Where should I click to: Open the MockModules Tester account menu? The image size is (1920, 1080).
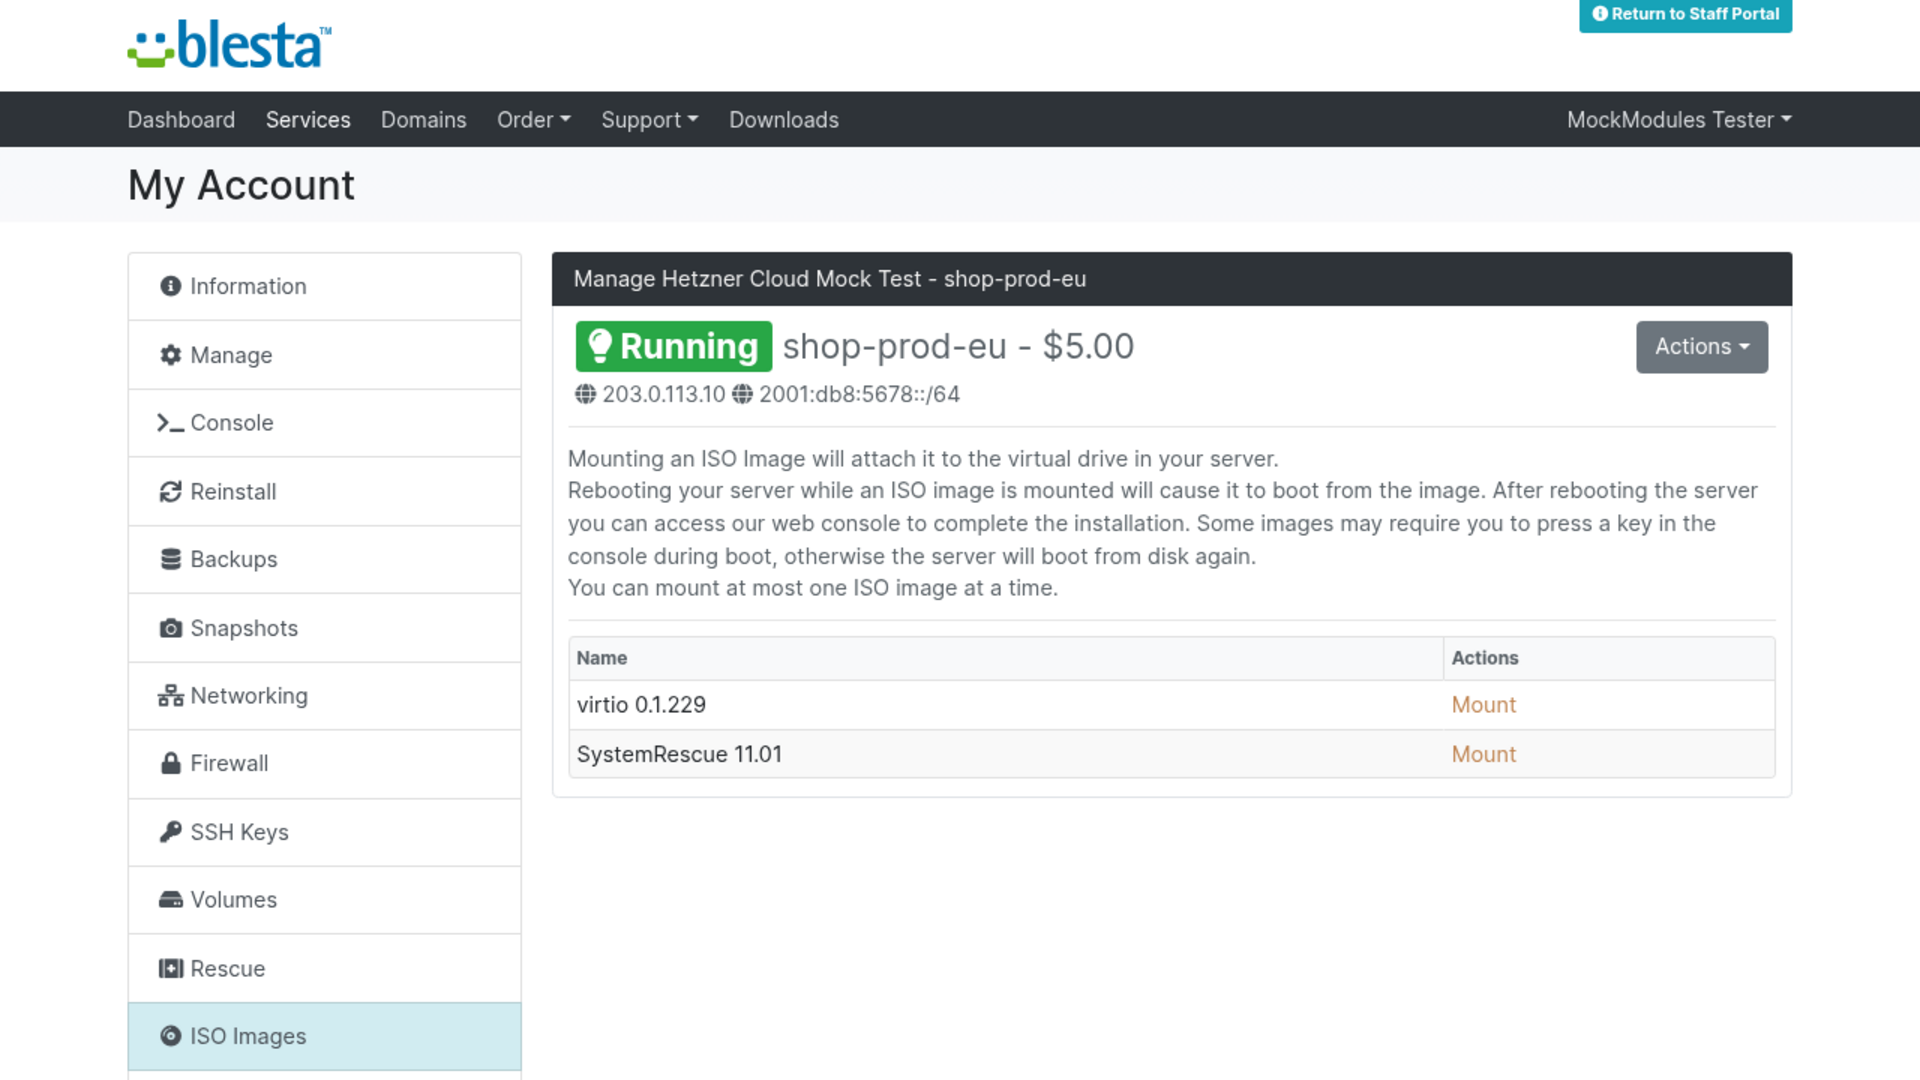click(1679, 120)
